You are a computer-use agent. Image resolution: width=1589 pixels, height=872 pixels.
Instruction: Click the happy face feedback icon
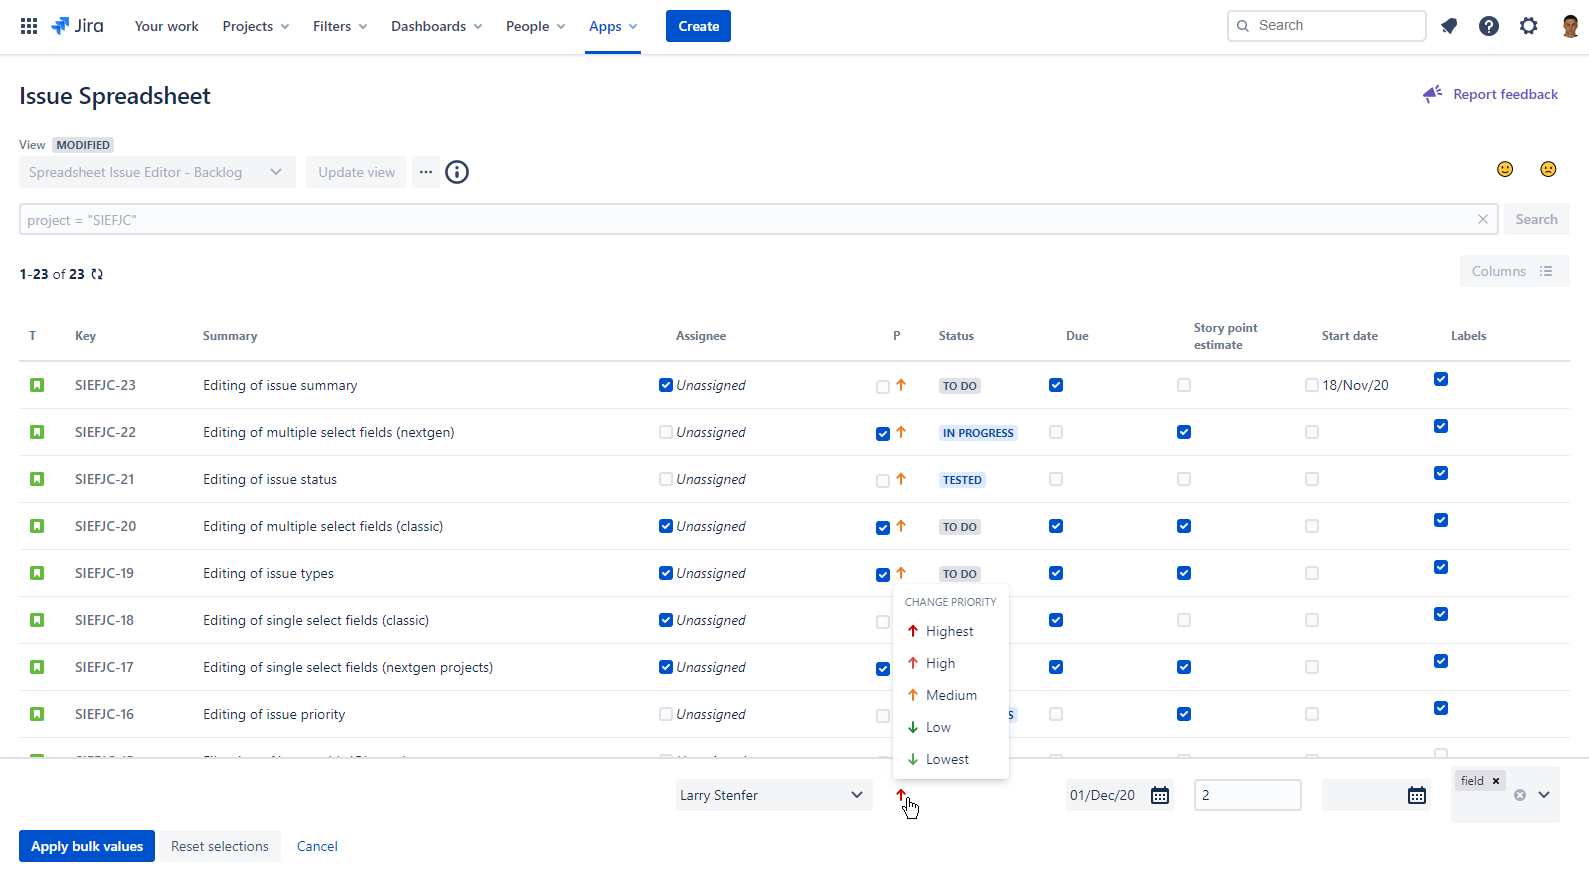pyautogui.click(x=1505, y=169)
